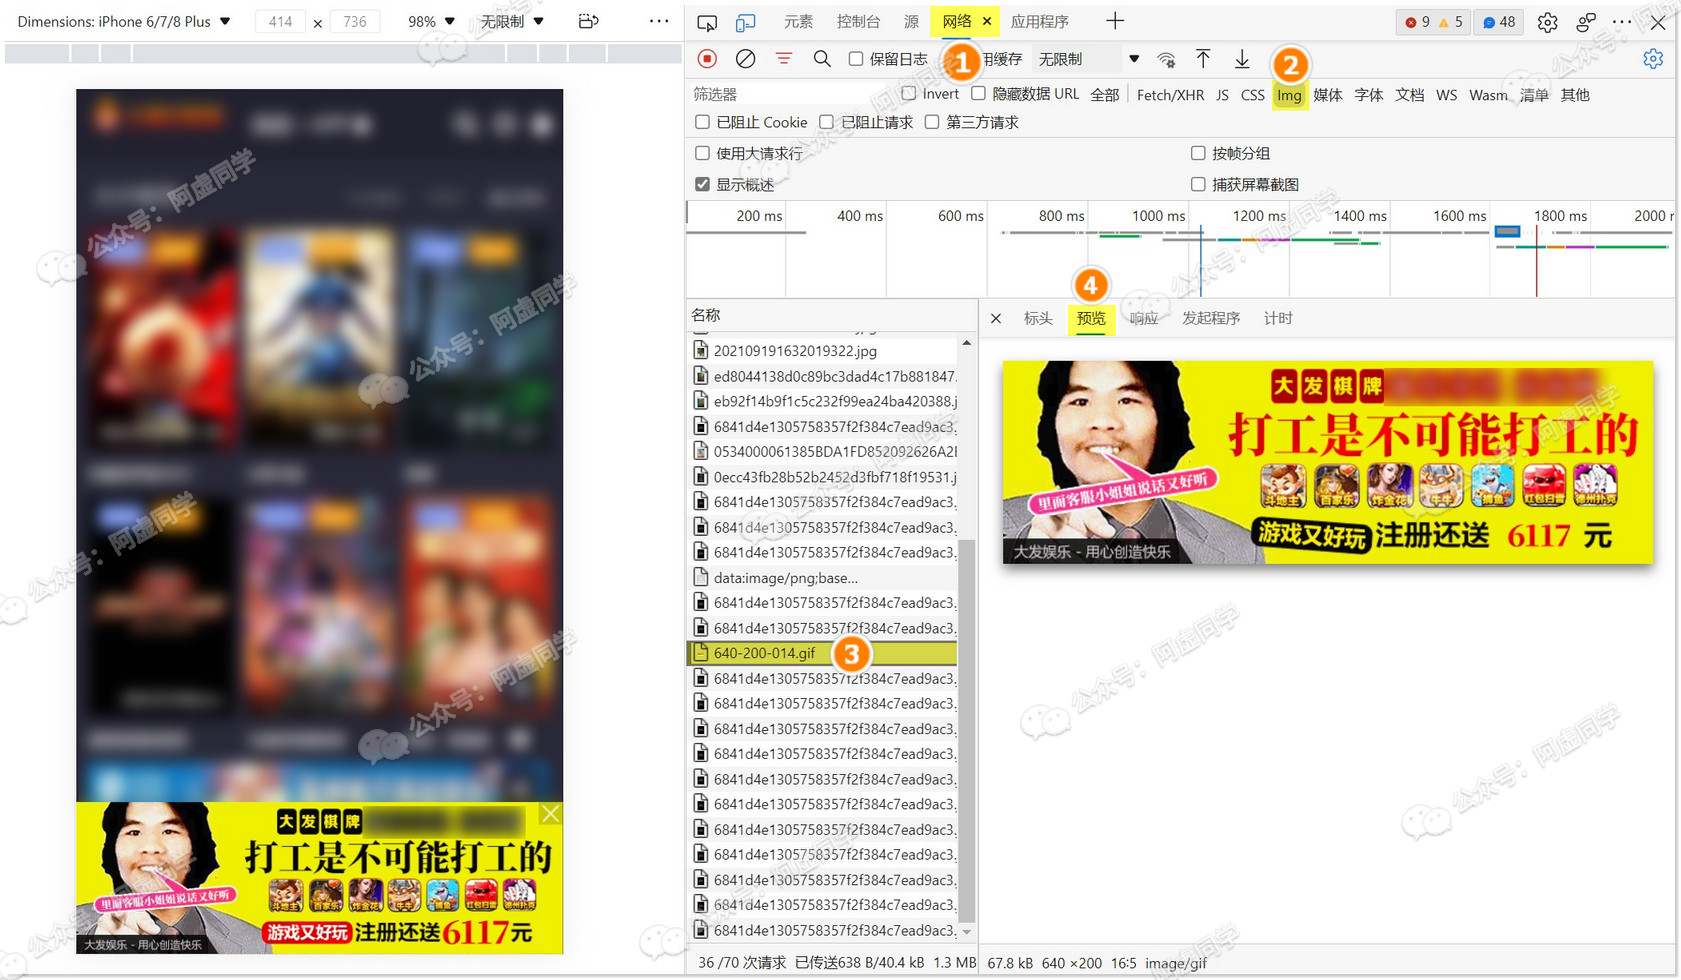1681x980 pixels.
Task: Click the record network log button
Action: point(707,59)
